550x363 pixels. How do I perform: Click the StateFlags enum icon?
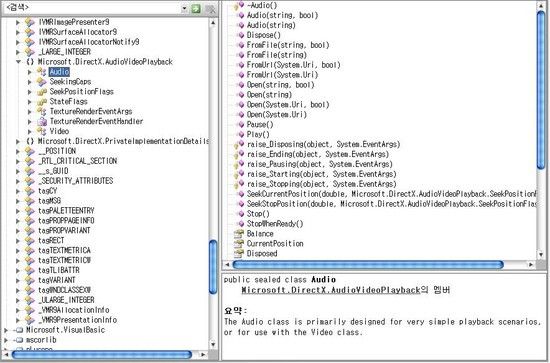coord(42,102)
